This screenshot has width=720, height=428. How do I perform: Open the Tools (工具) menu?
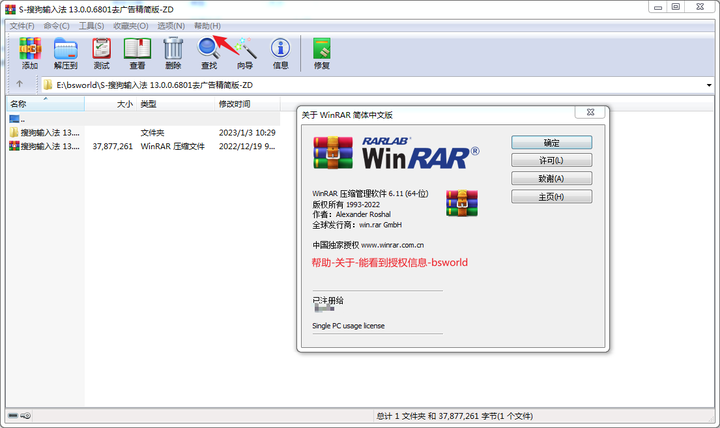91,26
